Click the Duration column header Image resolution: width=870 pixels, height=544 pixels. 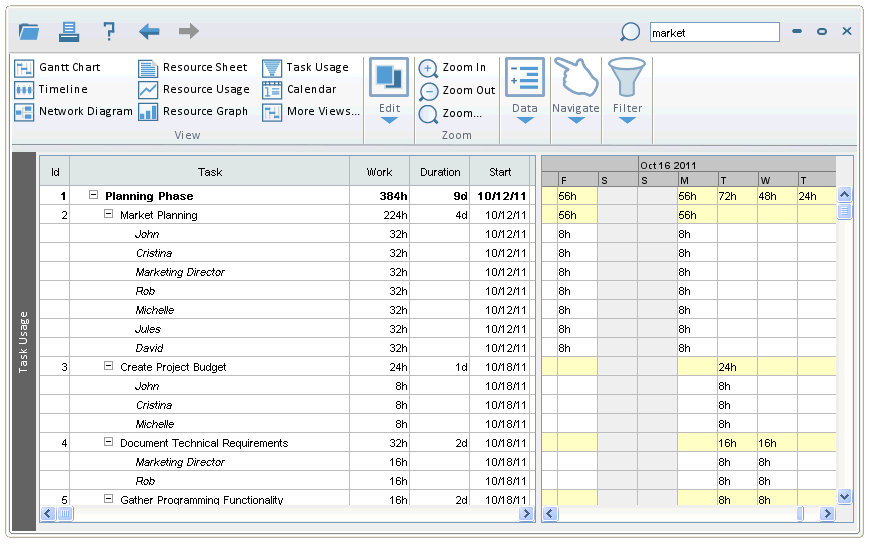click(x=440, y=172)
